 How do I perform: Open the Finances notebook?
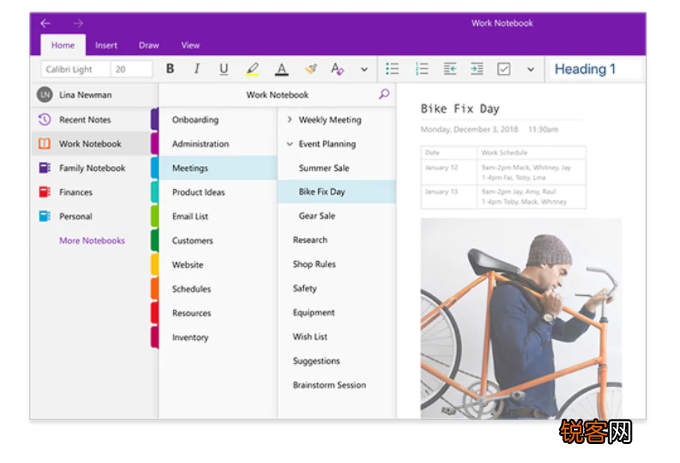[x=91, y=192]
